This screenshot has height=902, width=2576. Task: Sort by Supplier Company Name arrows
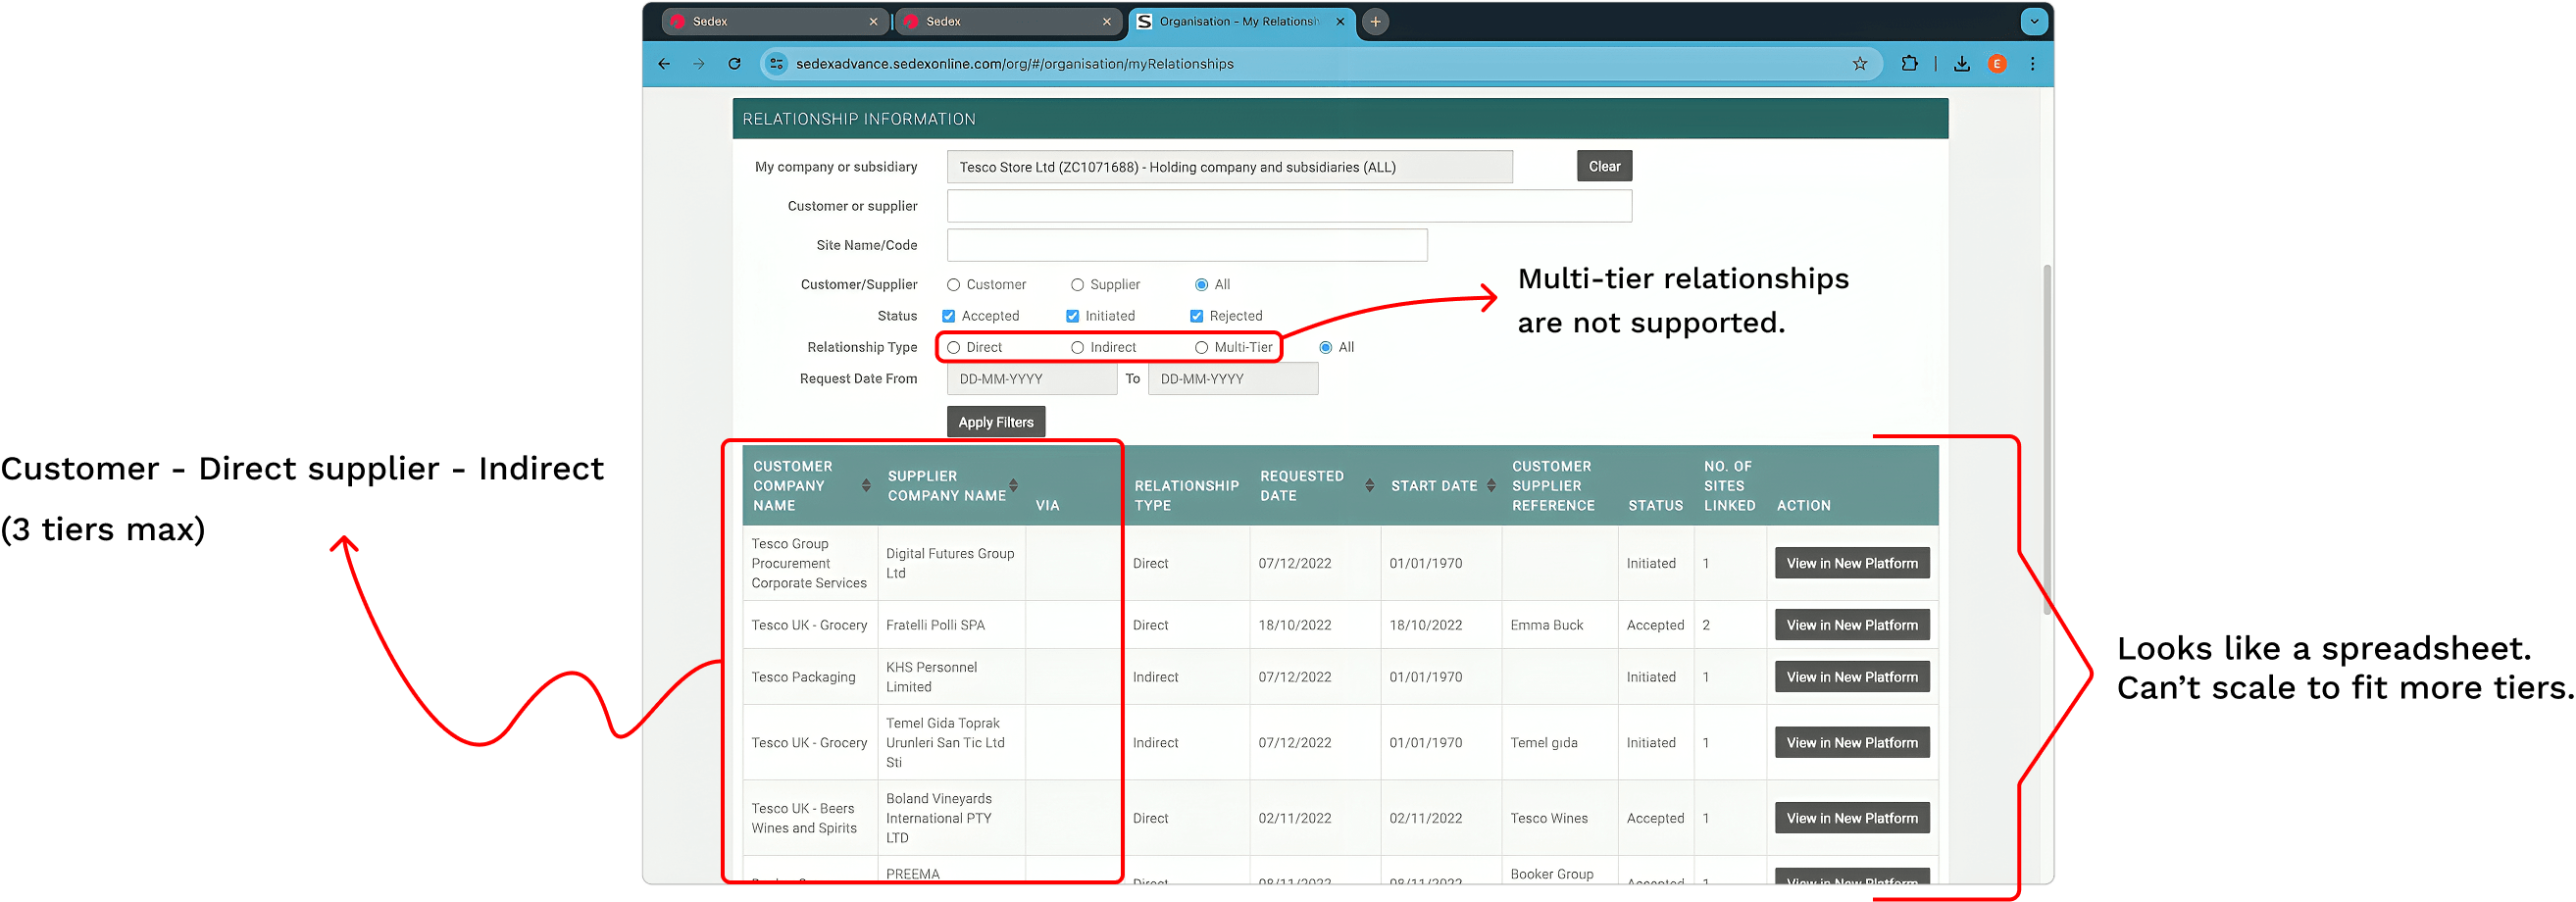[x=1013, y=486]
